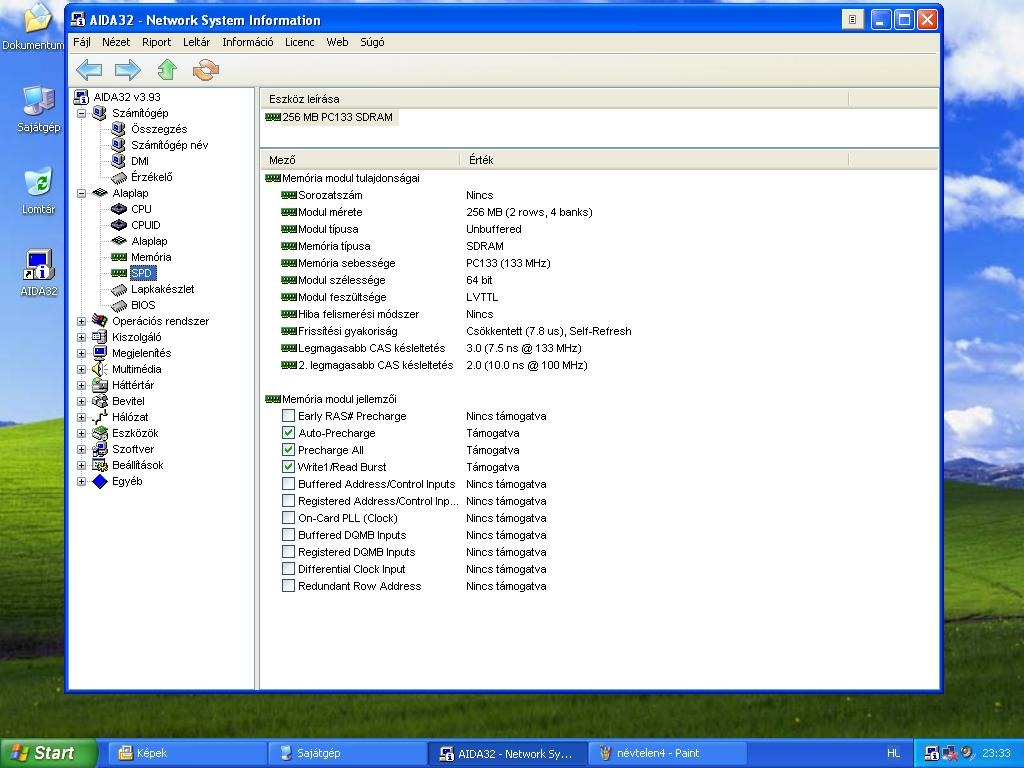Toggle the Buffered DQMB Inputs checkbox
This screenshot has width=1024, height=768.
coord(288,534)
